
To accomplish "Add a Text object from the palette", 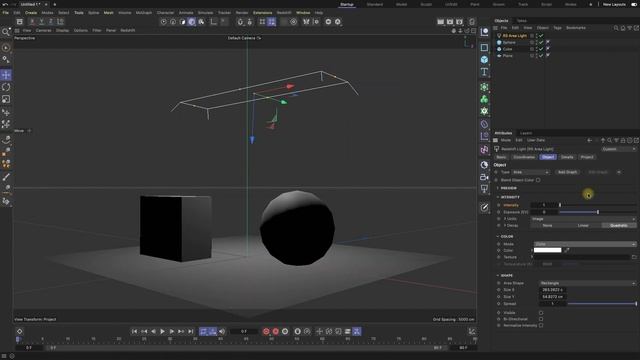I will point(484,72).
